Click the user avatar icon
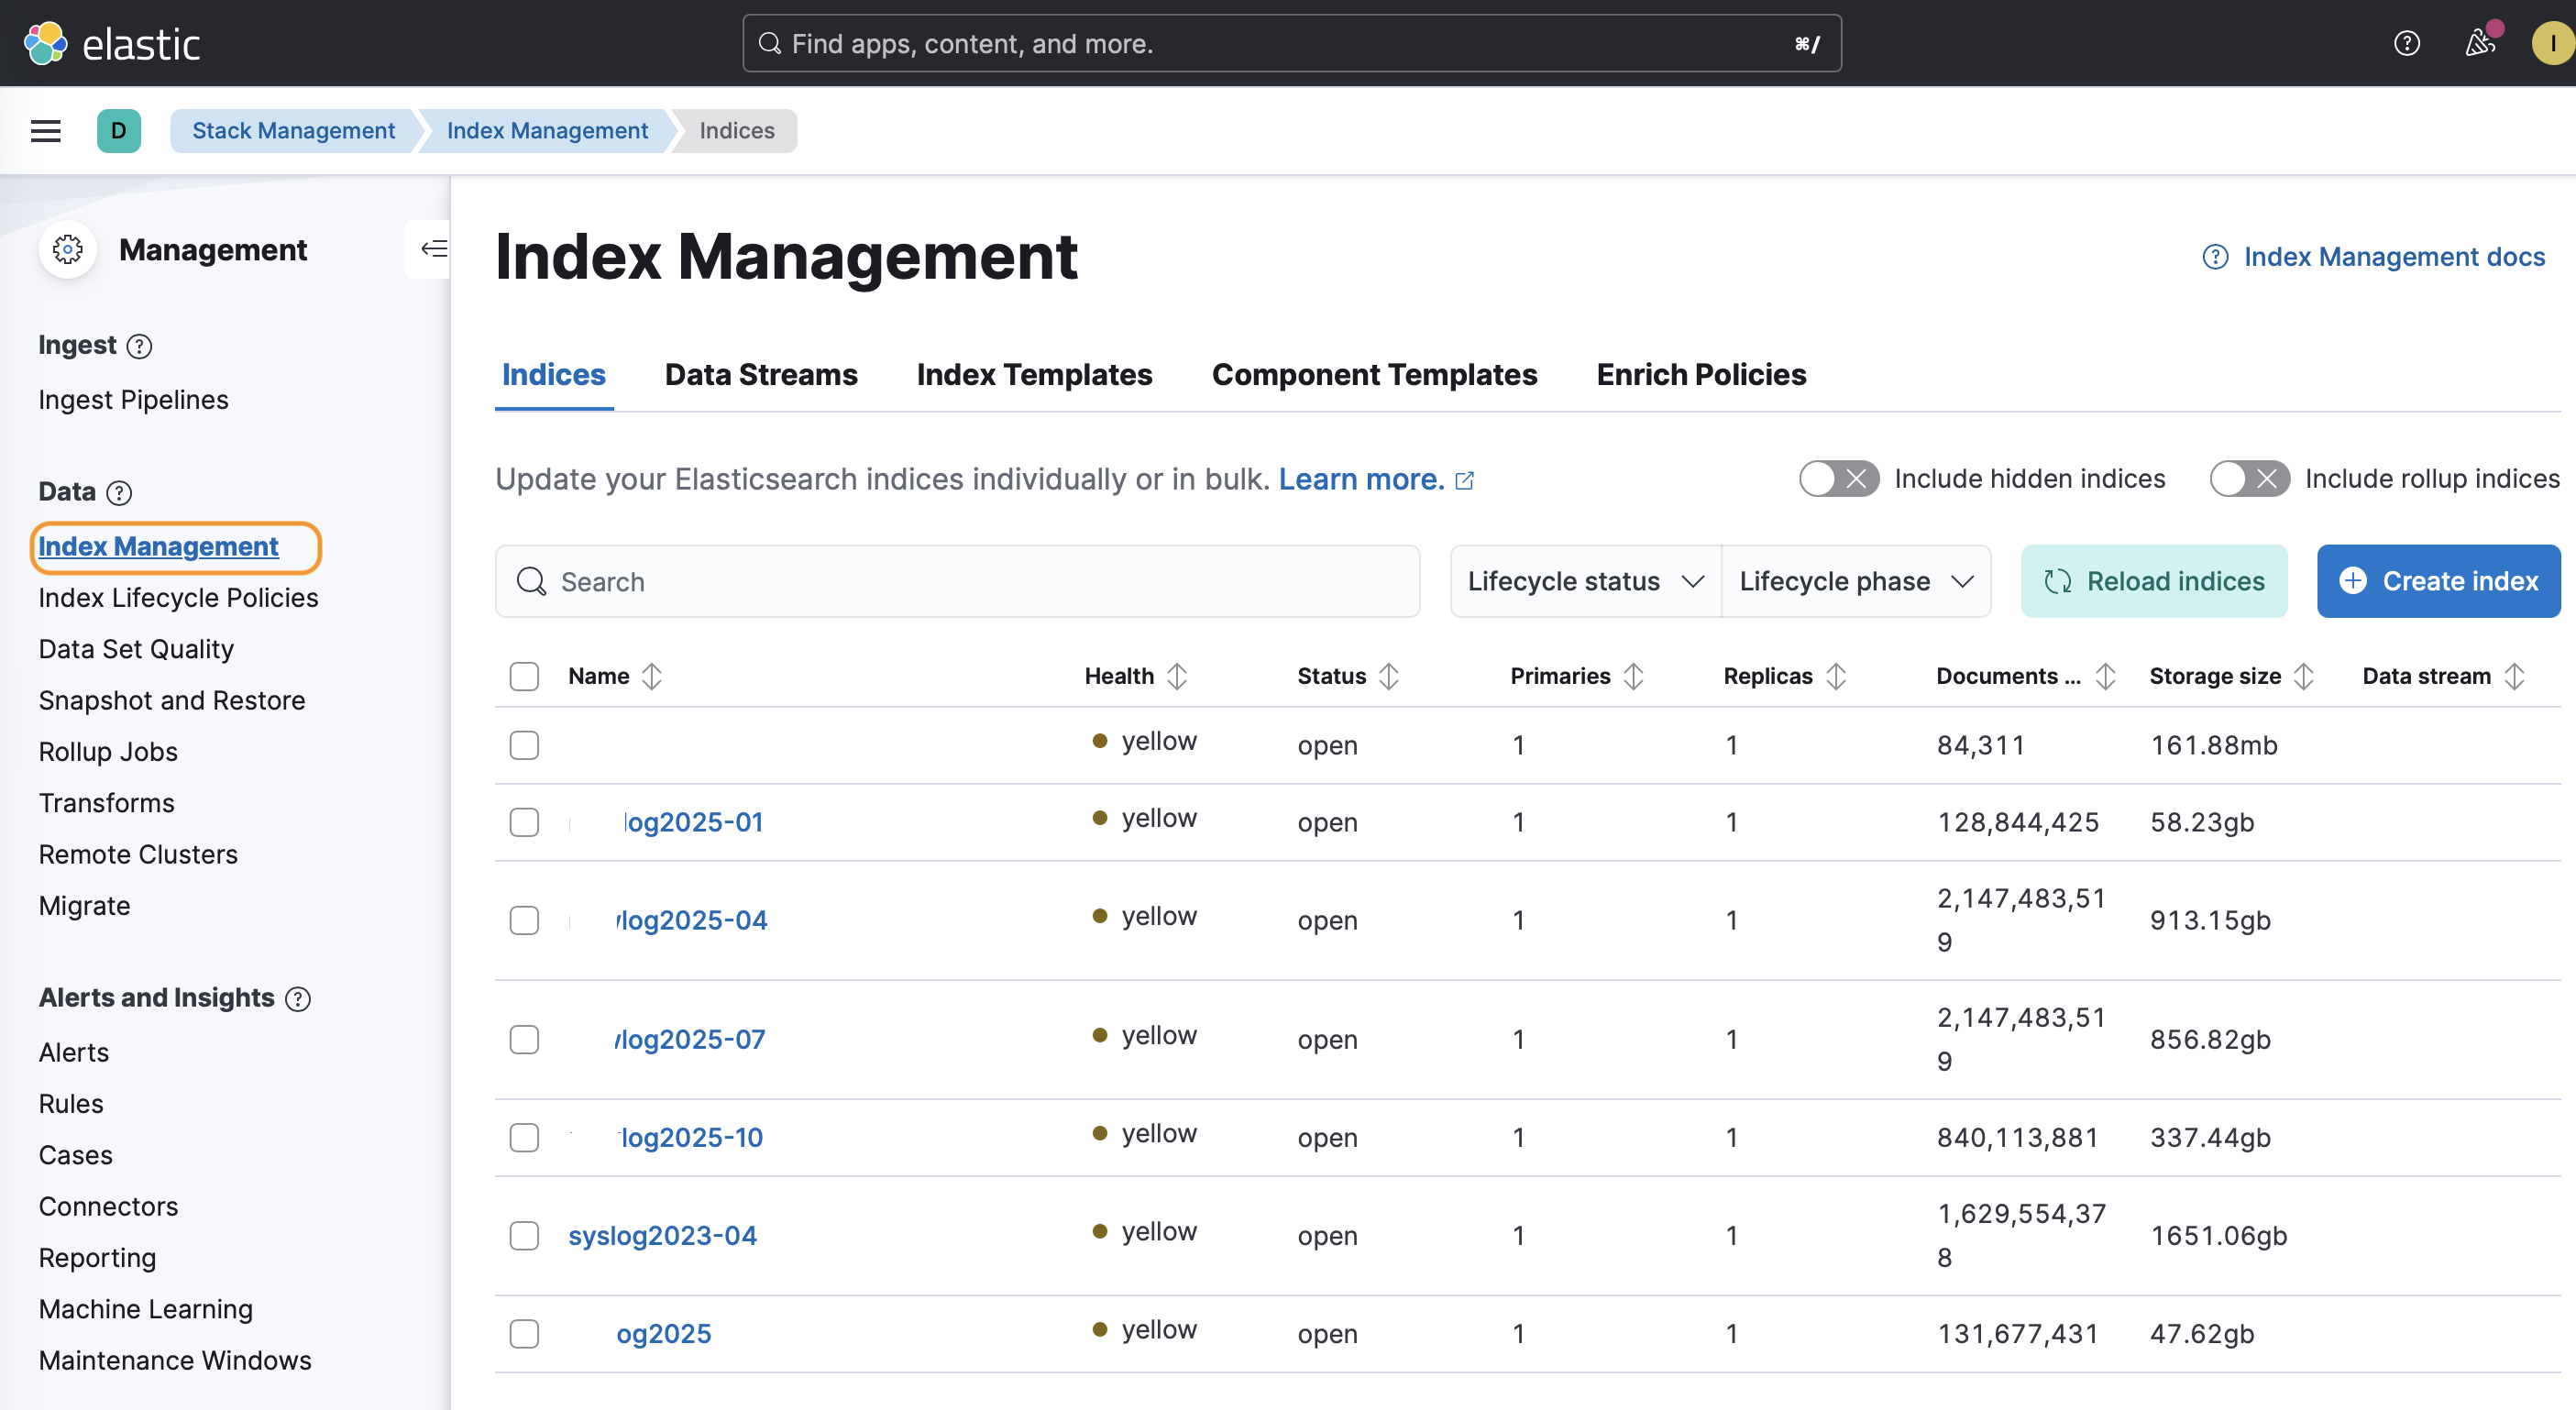 pyautogui.click(x=2552, y=43)
